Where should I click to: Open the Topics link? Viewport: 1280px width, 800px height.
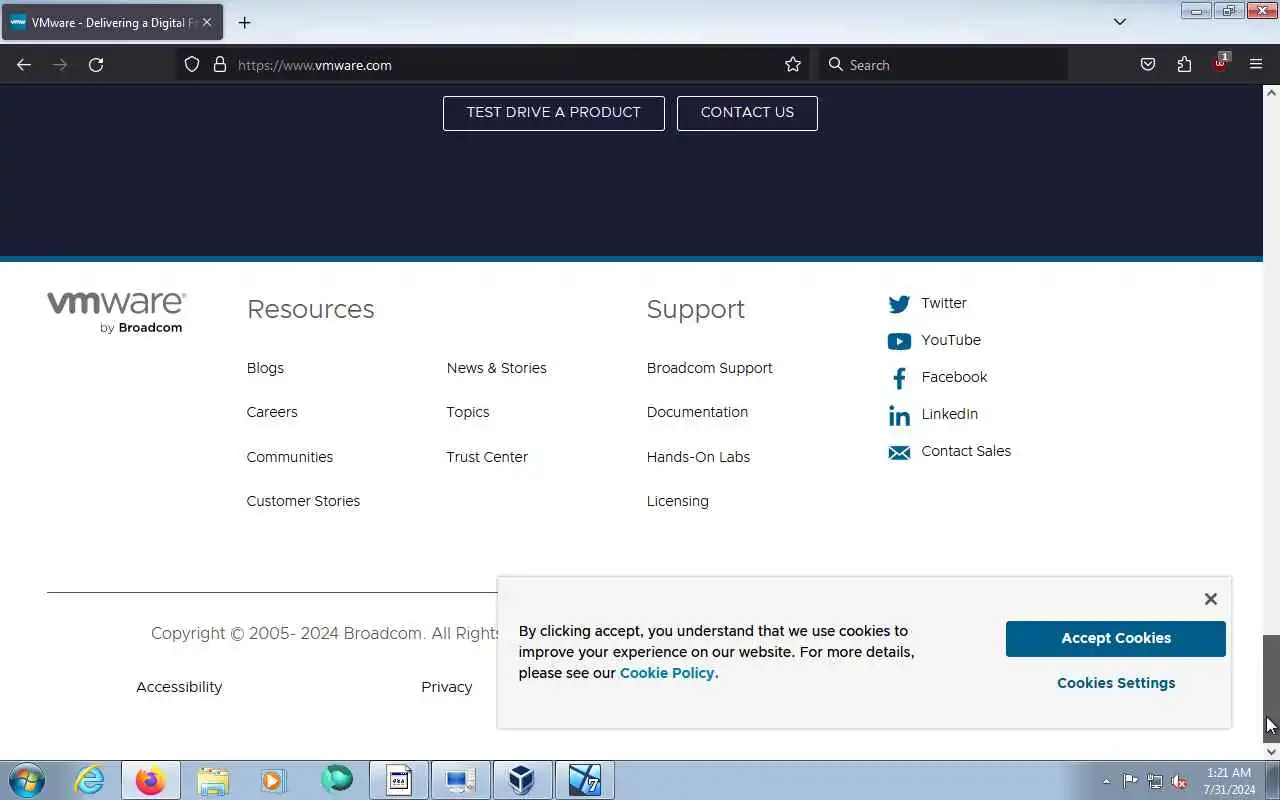(468, 412)
